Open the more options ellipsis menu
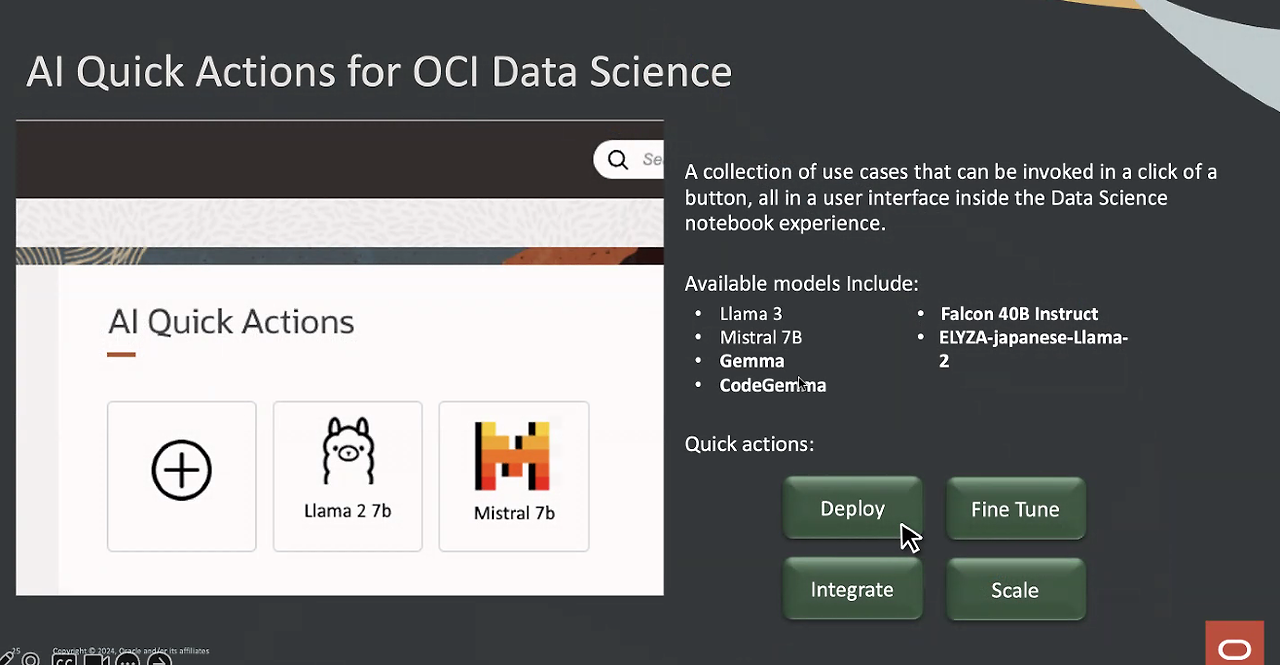 point(128,660)
